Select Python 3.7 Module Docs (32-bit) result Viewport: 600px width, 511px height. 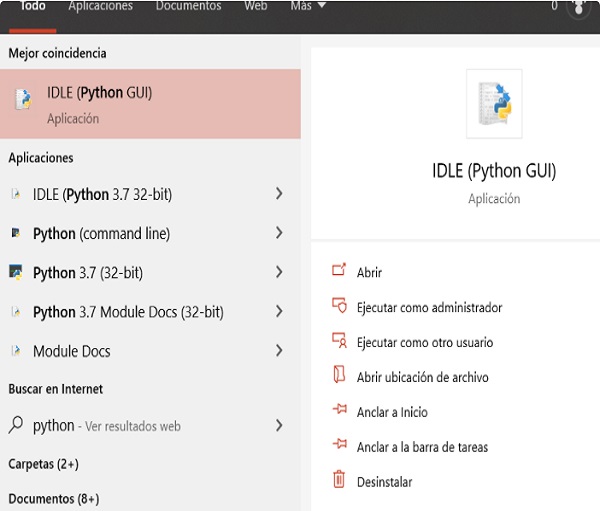pos(150,312)
